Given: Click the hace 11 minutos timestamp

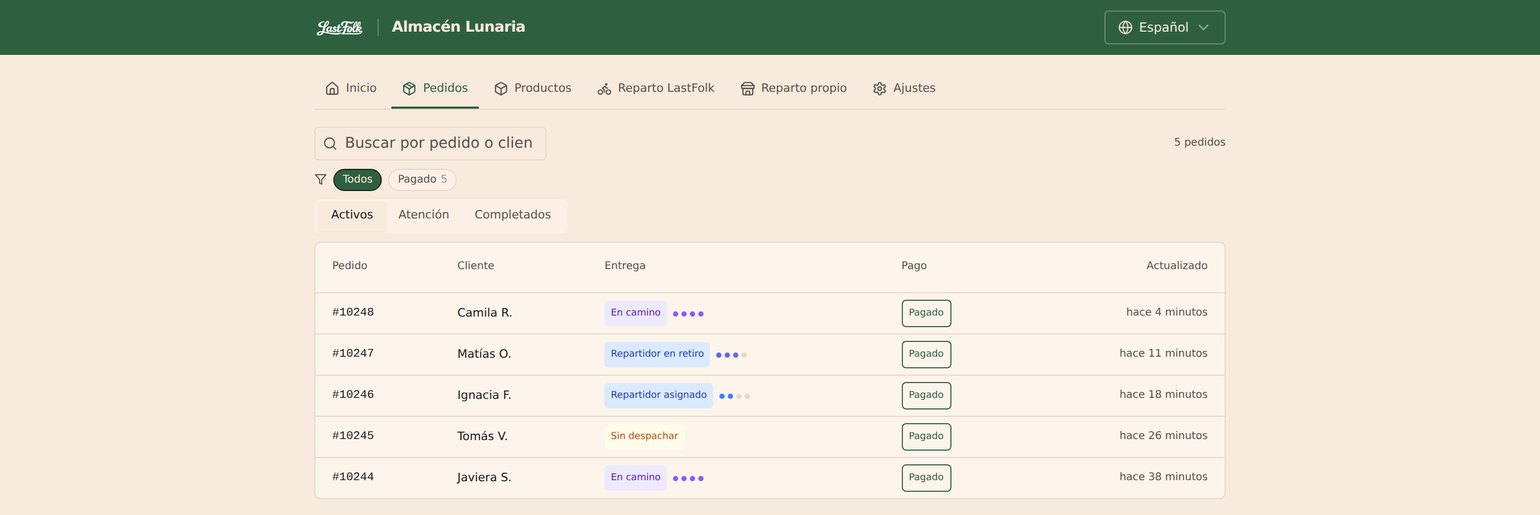Looking at the screenshot, I should coord(1163,353).
